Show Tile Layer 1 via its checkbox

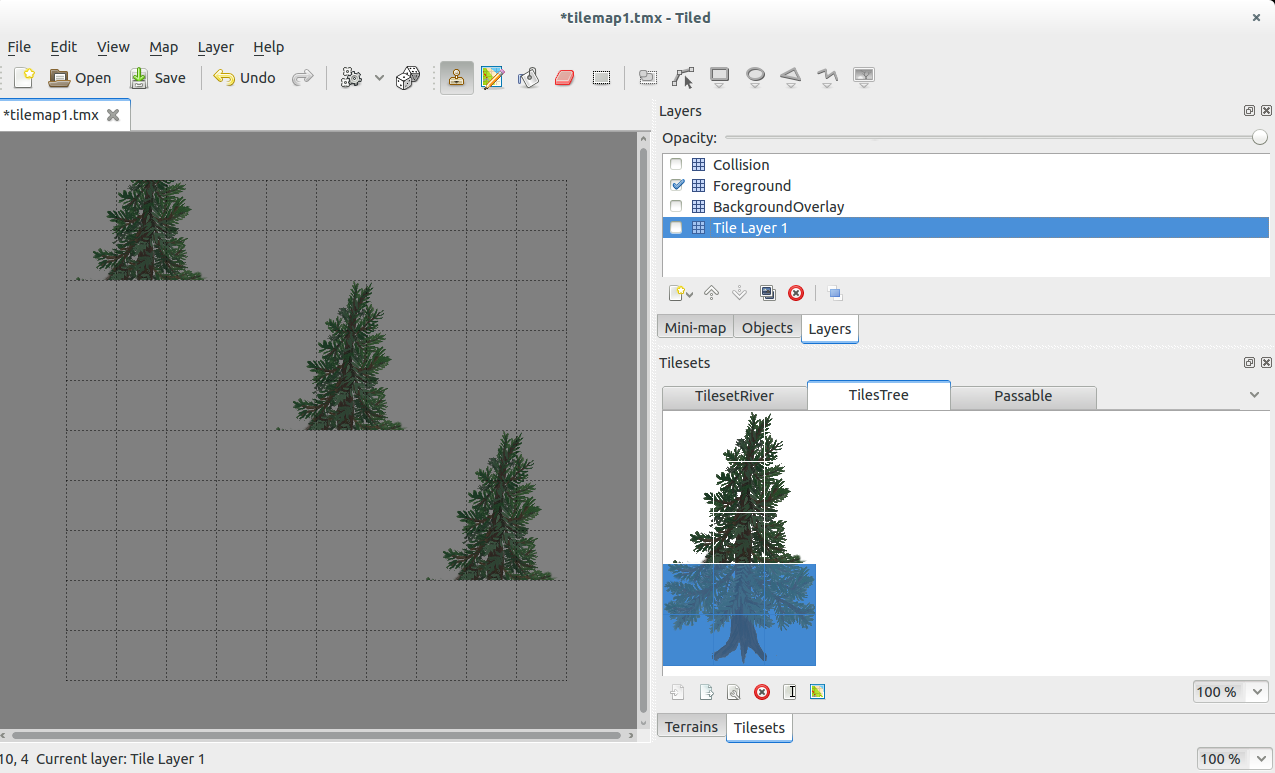(677, 228)
